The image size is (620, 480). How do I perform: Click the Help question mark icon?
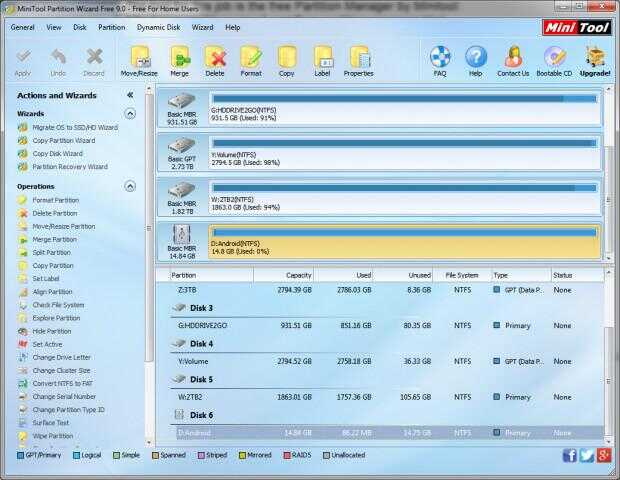(x=476, y=57)
